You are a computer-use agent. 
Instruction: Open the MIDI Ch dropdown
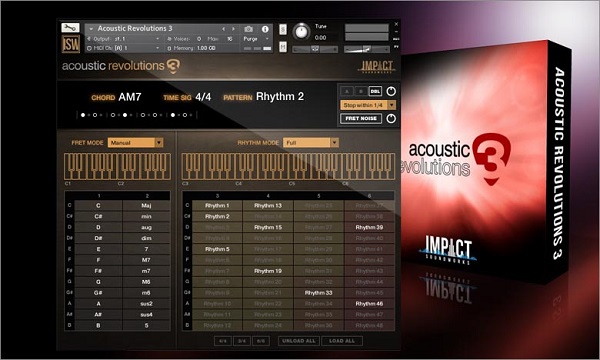[123, 48]
